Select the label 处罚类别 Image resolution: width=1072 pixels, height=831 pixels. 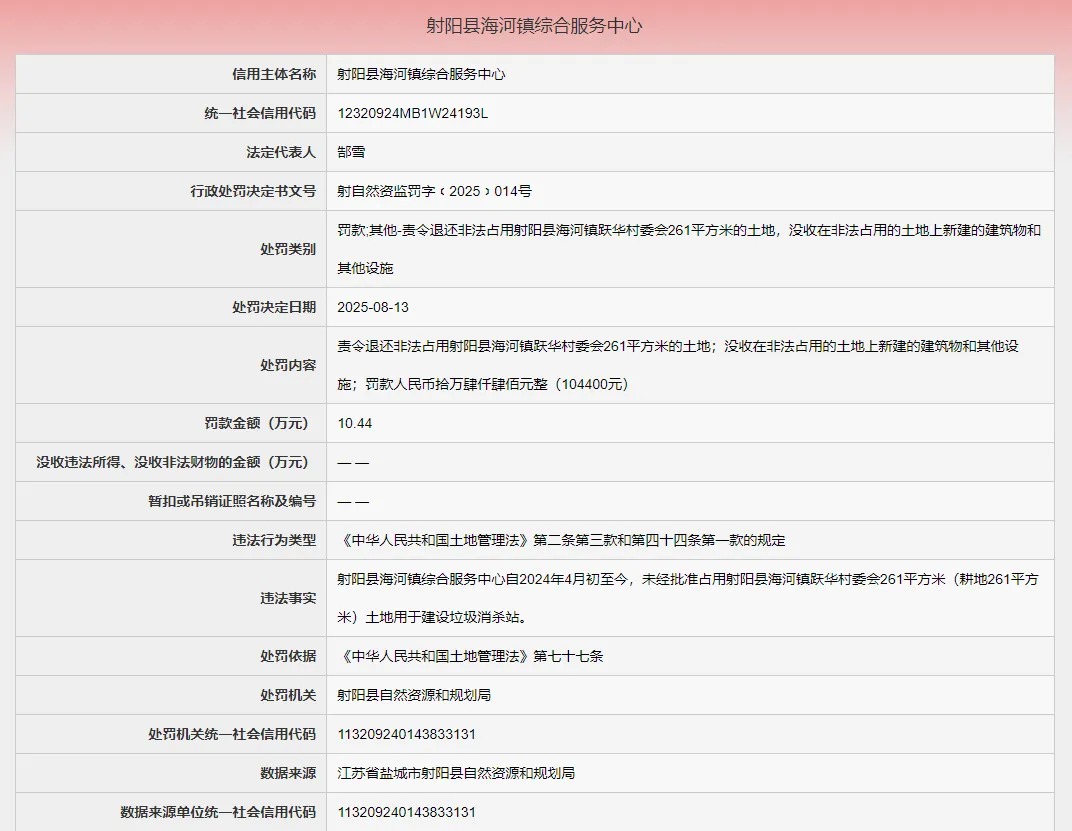click(288, 249)
